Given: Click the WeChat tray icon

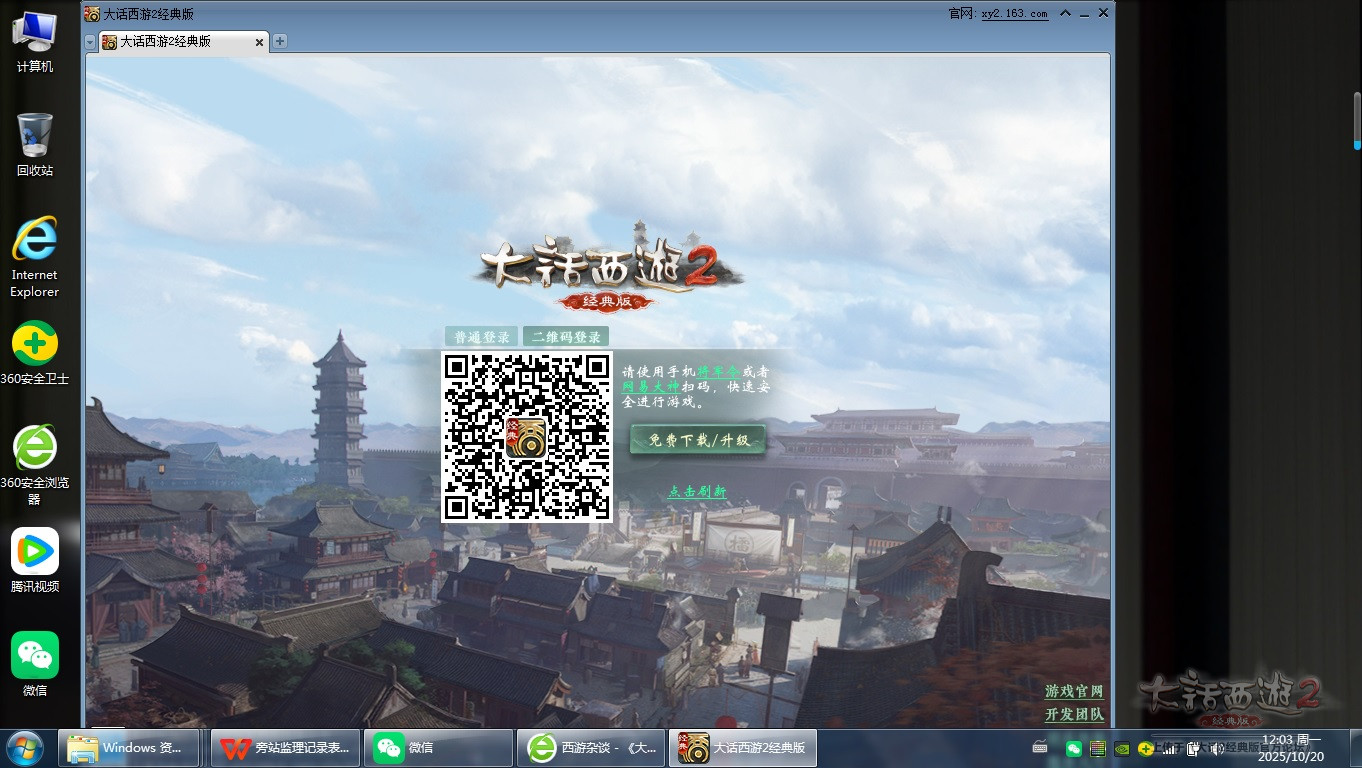Looking at the screenshot, I should point(1074,748).
